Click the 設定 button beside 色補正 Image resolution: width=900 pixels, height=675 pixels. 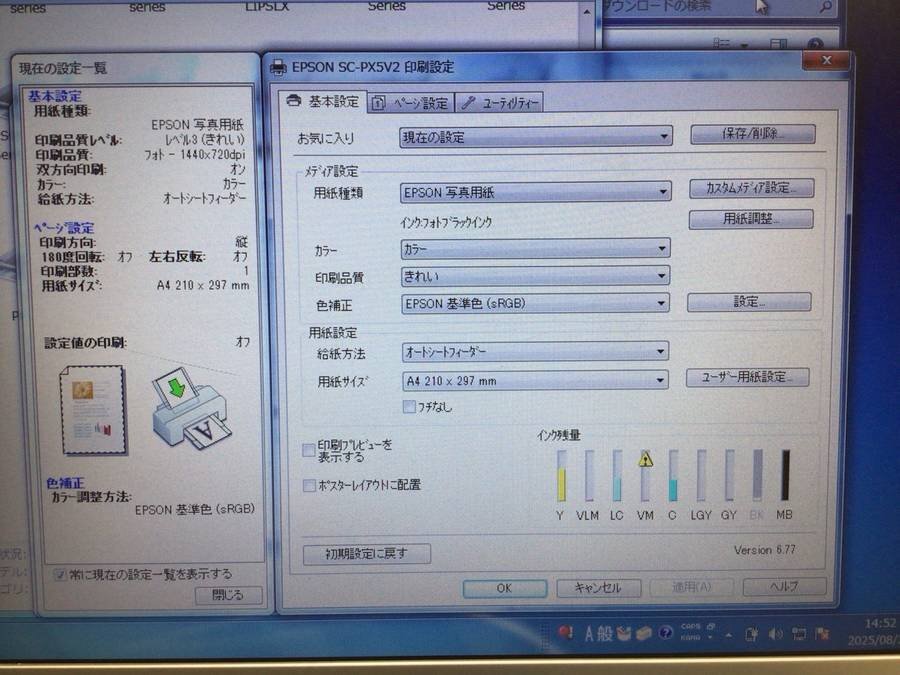pos(749,302)
